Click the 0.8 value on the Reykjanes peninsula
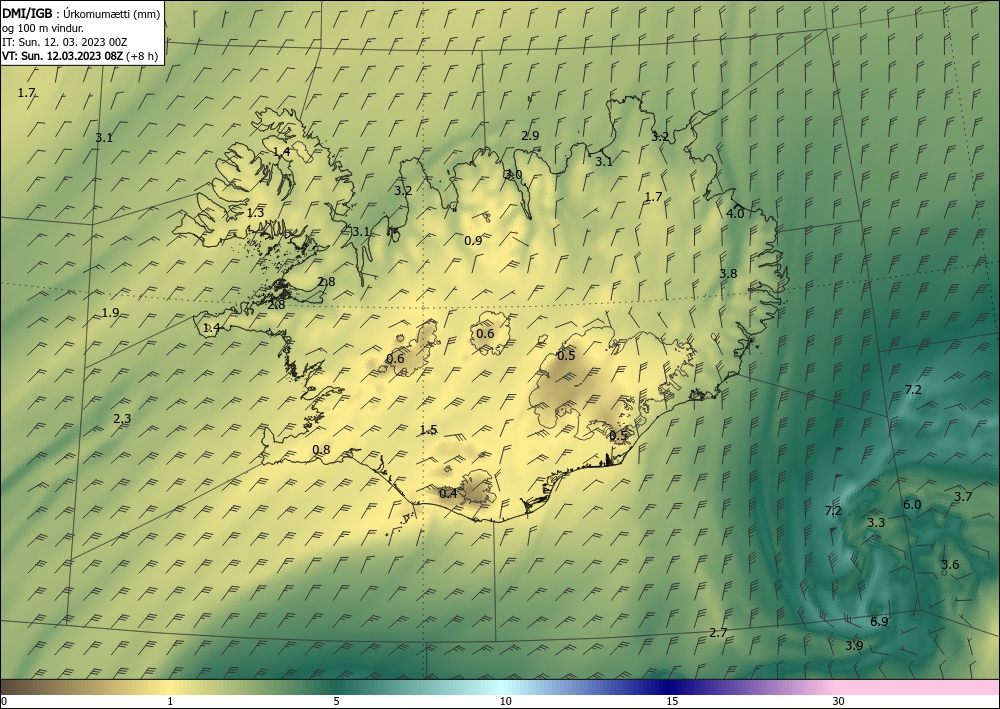The image size is (1000, 709). 321,450
